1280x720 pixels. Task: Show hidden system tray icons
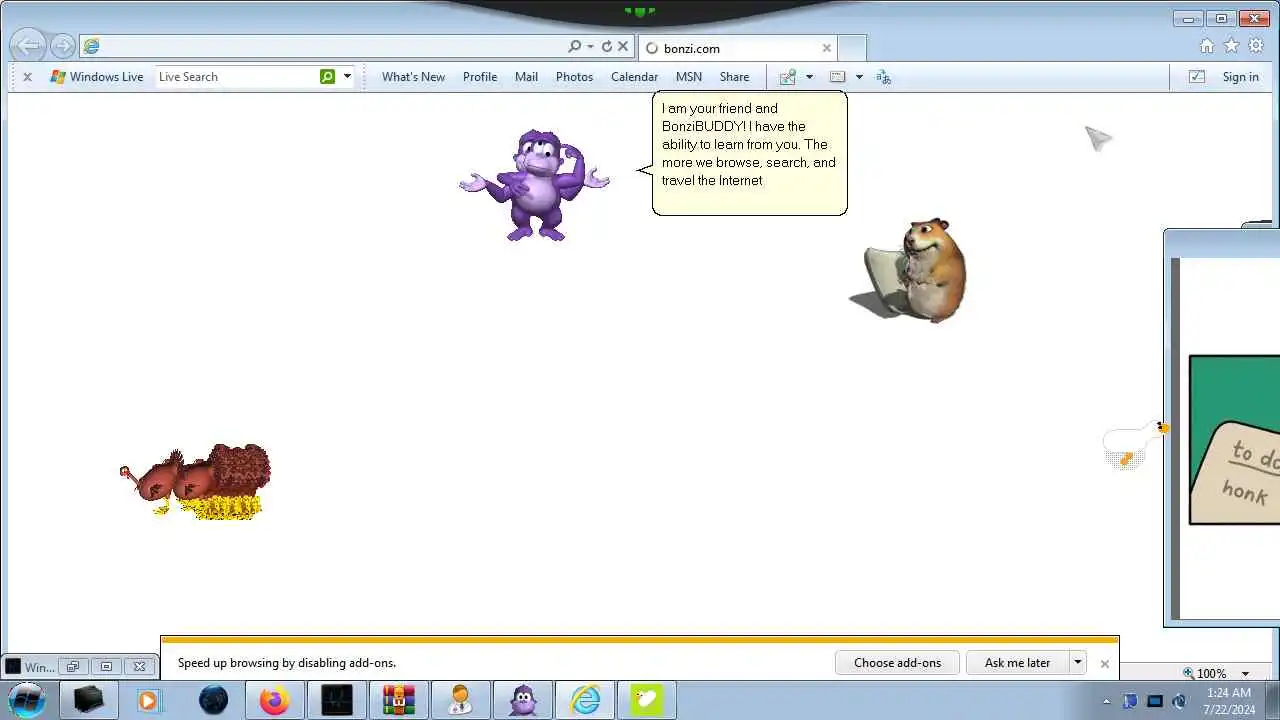(x=1106, y=701)
